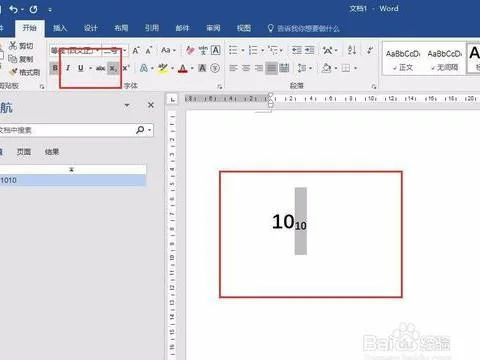Apply multilevel list
Viewport: 480px width, 360px height.
click(273, 50)
